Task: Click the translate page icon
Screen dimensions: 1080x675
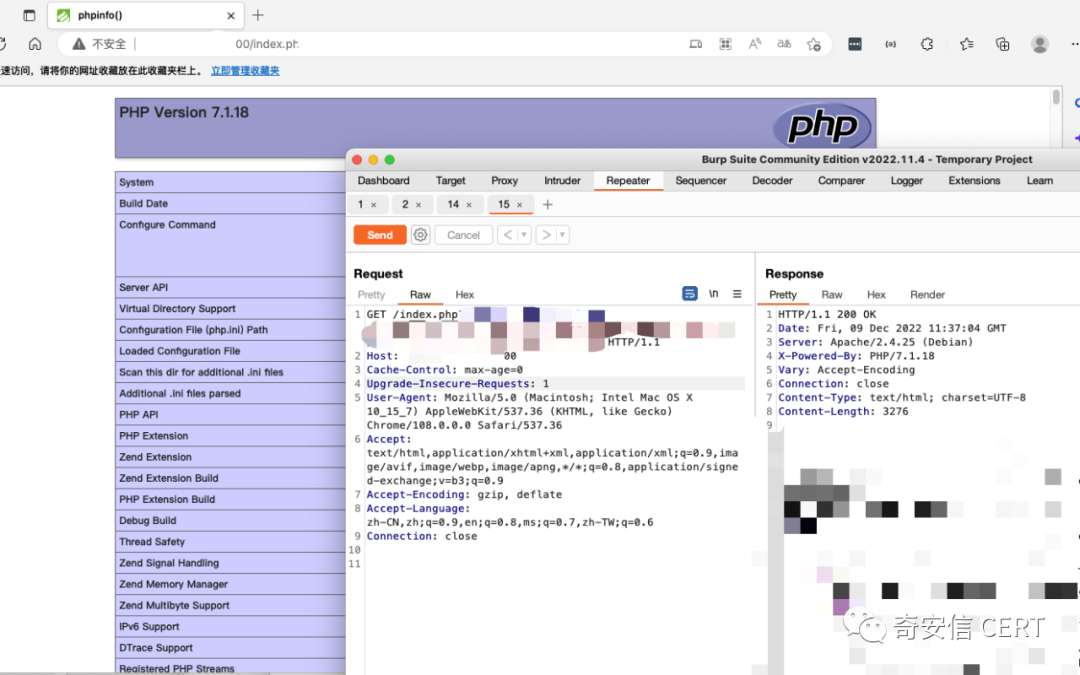Action: [784, 44]
